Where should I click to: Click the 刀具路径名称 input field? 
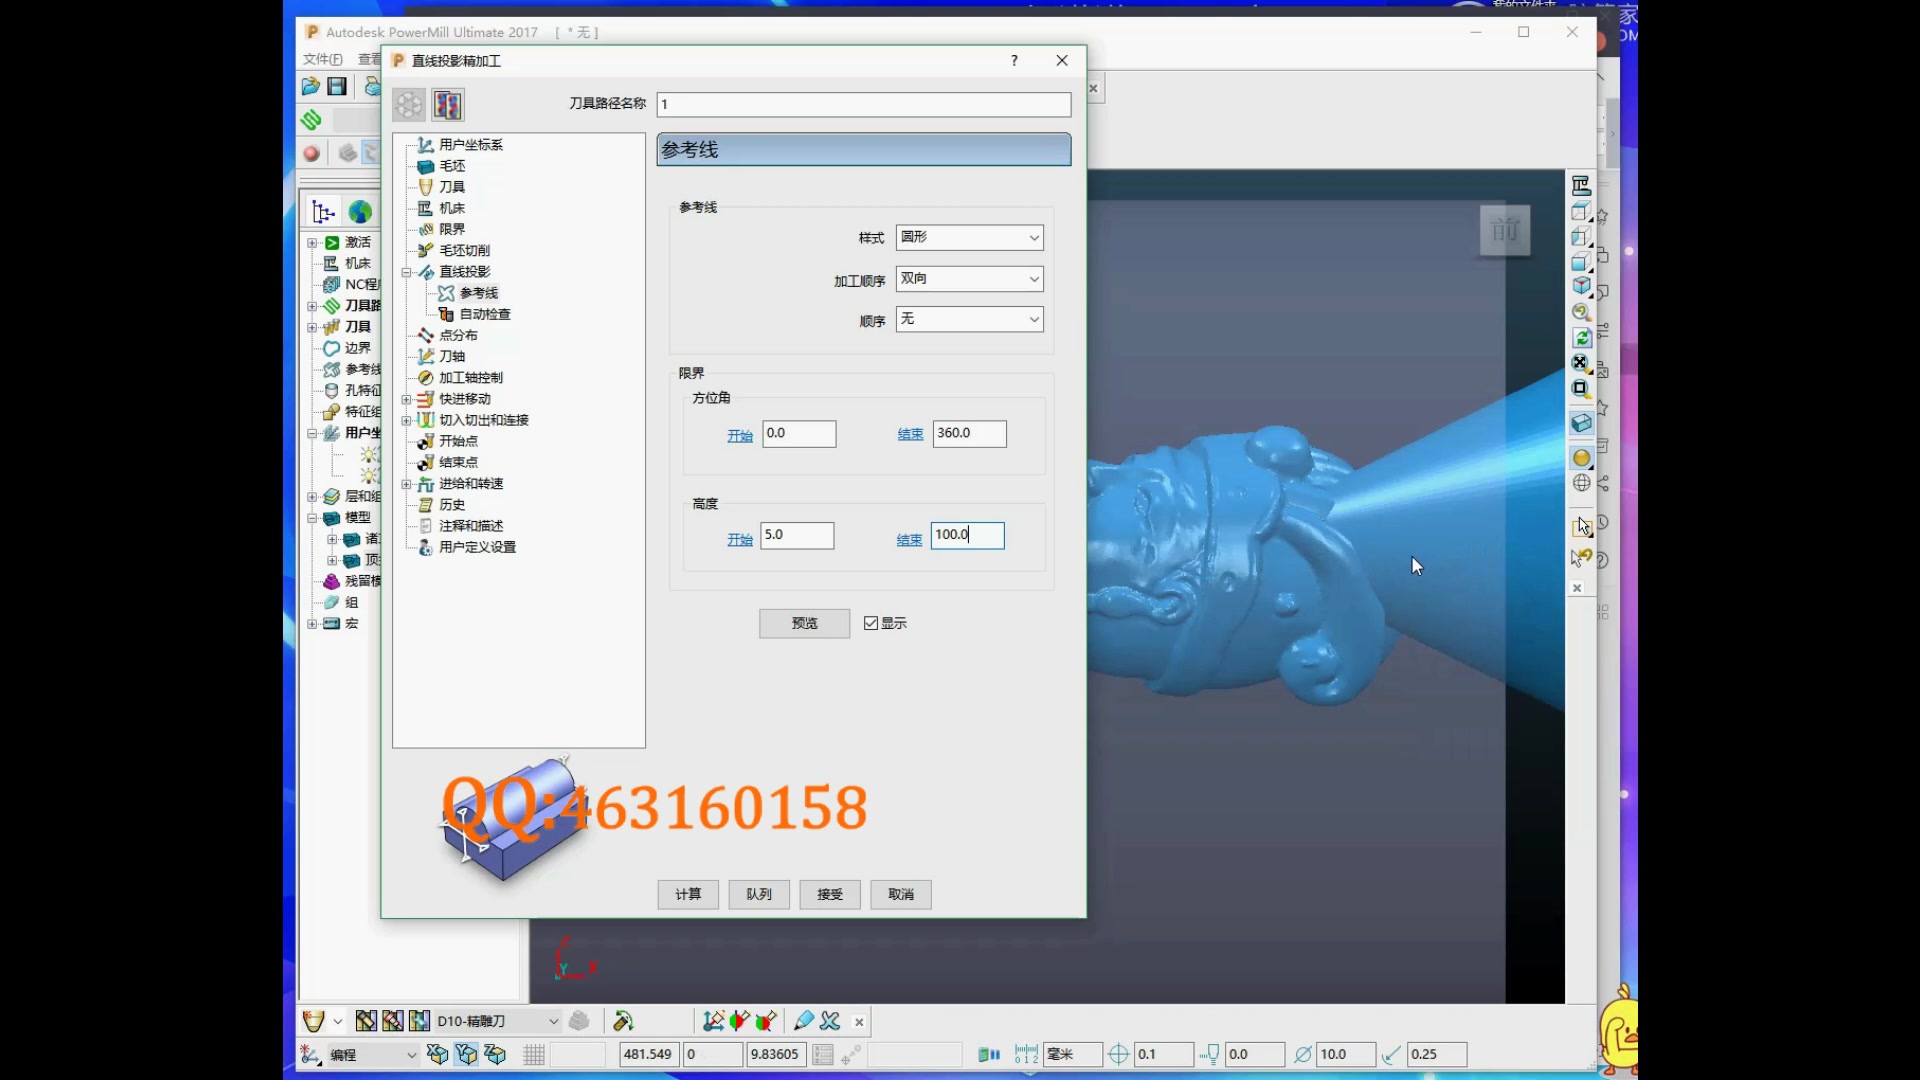863,104
